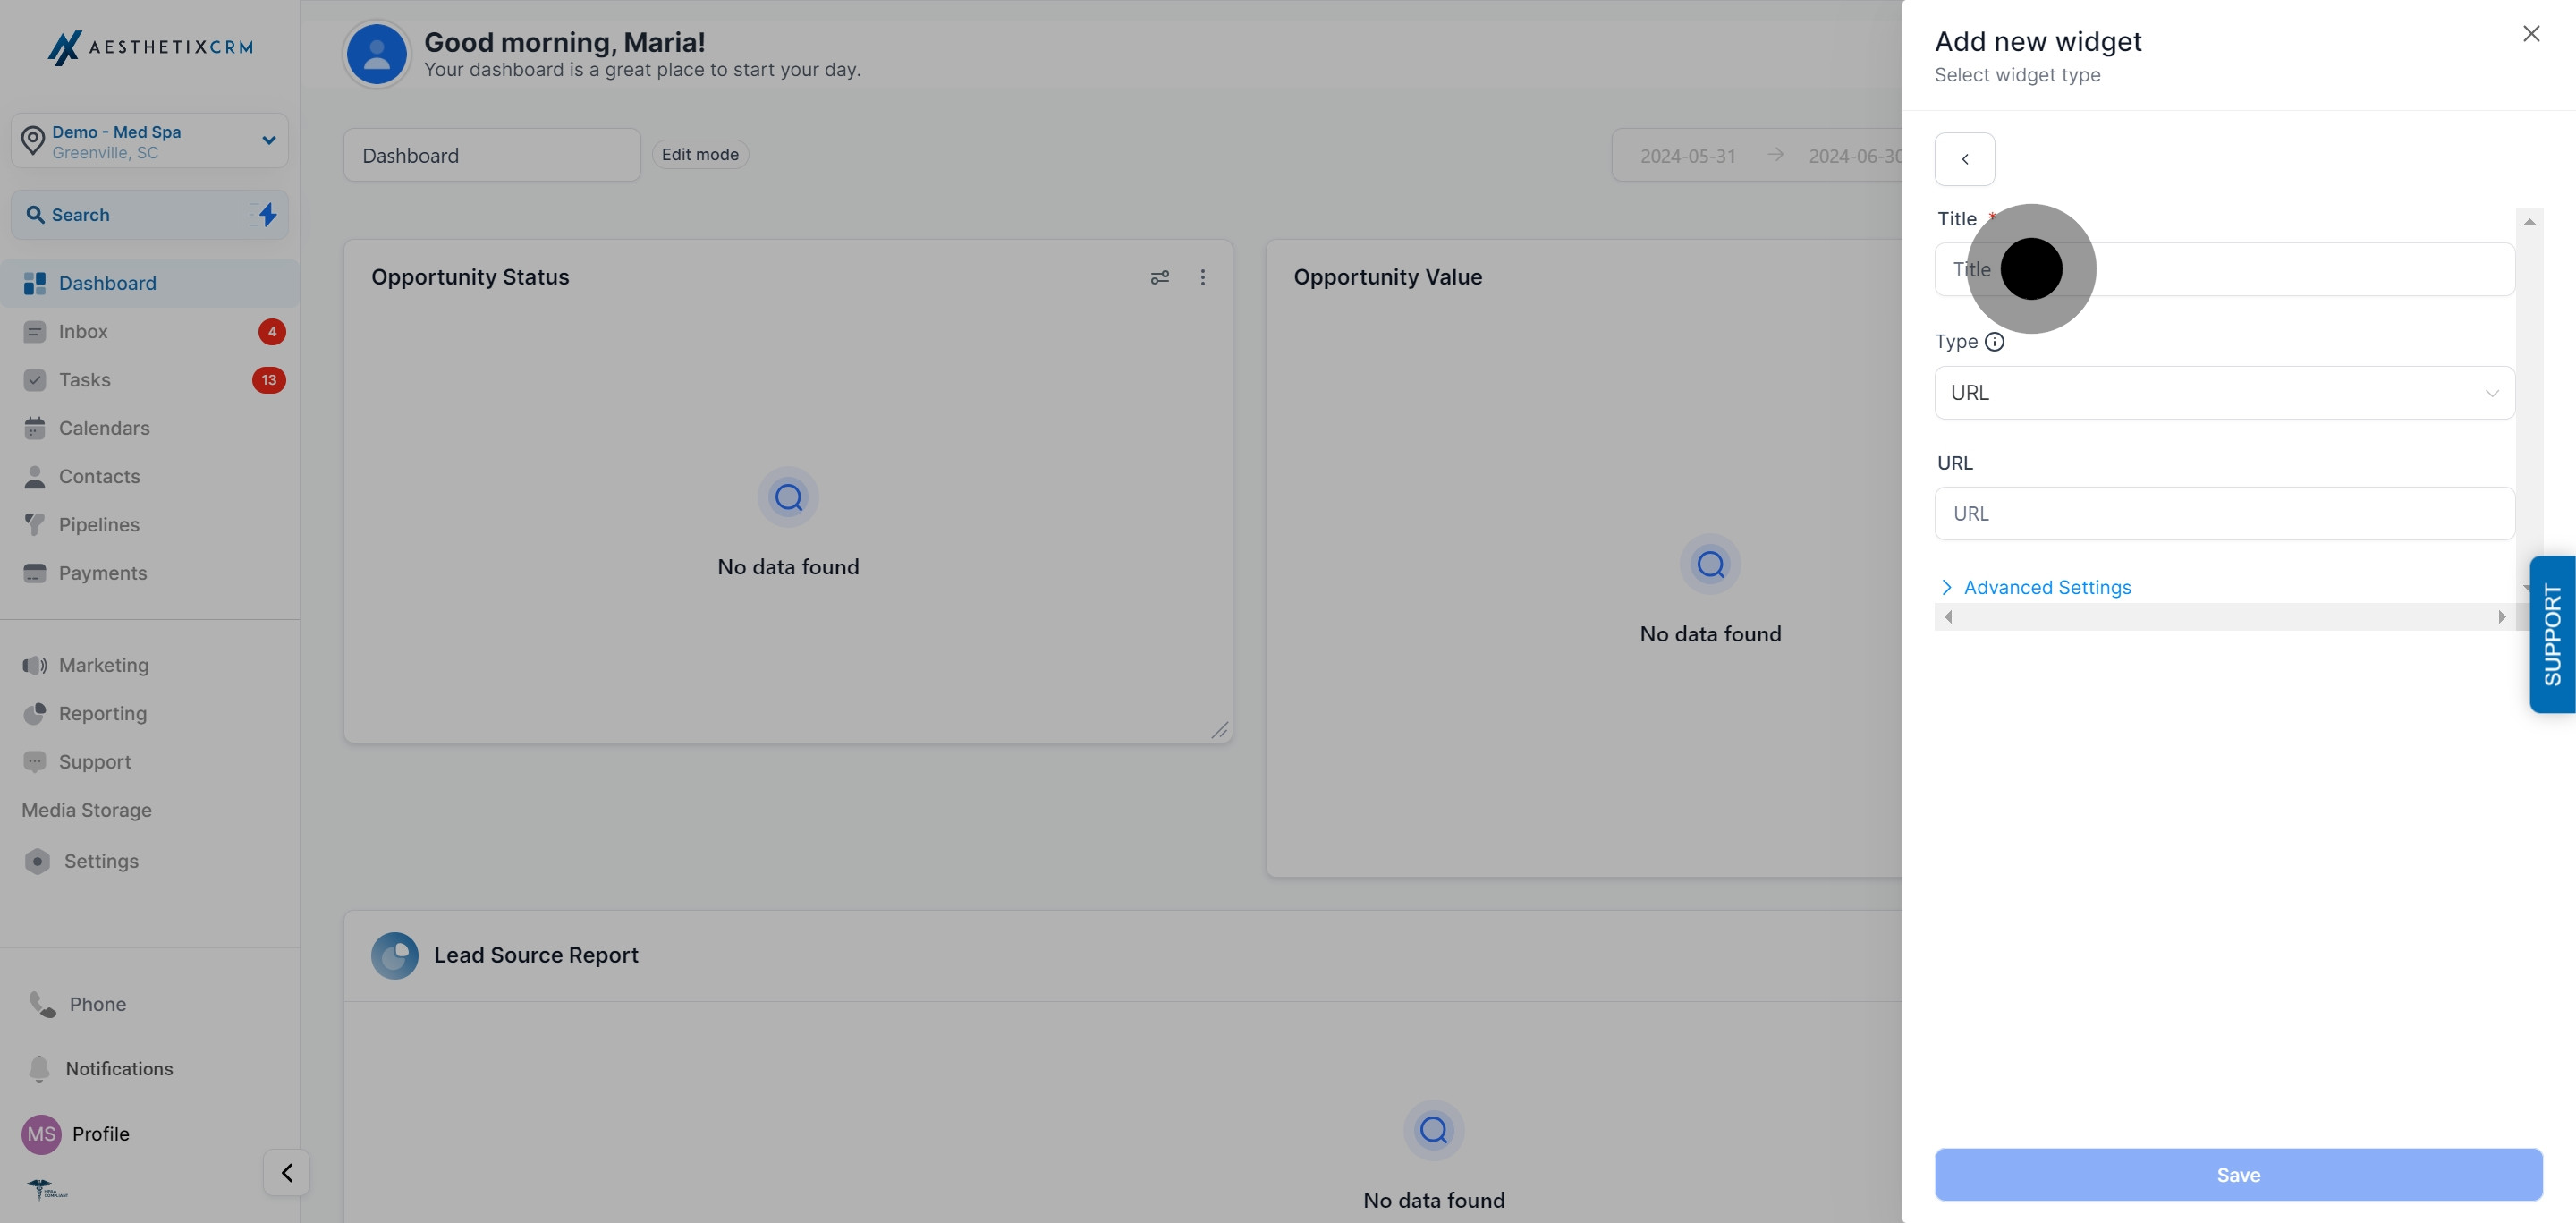Click the Pipelines funnel icon
Viewport: 2576px width, 1223px height.
click(34, 524)
